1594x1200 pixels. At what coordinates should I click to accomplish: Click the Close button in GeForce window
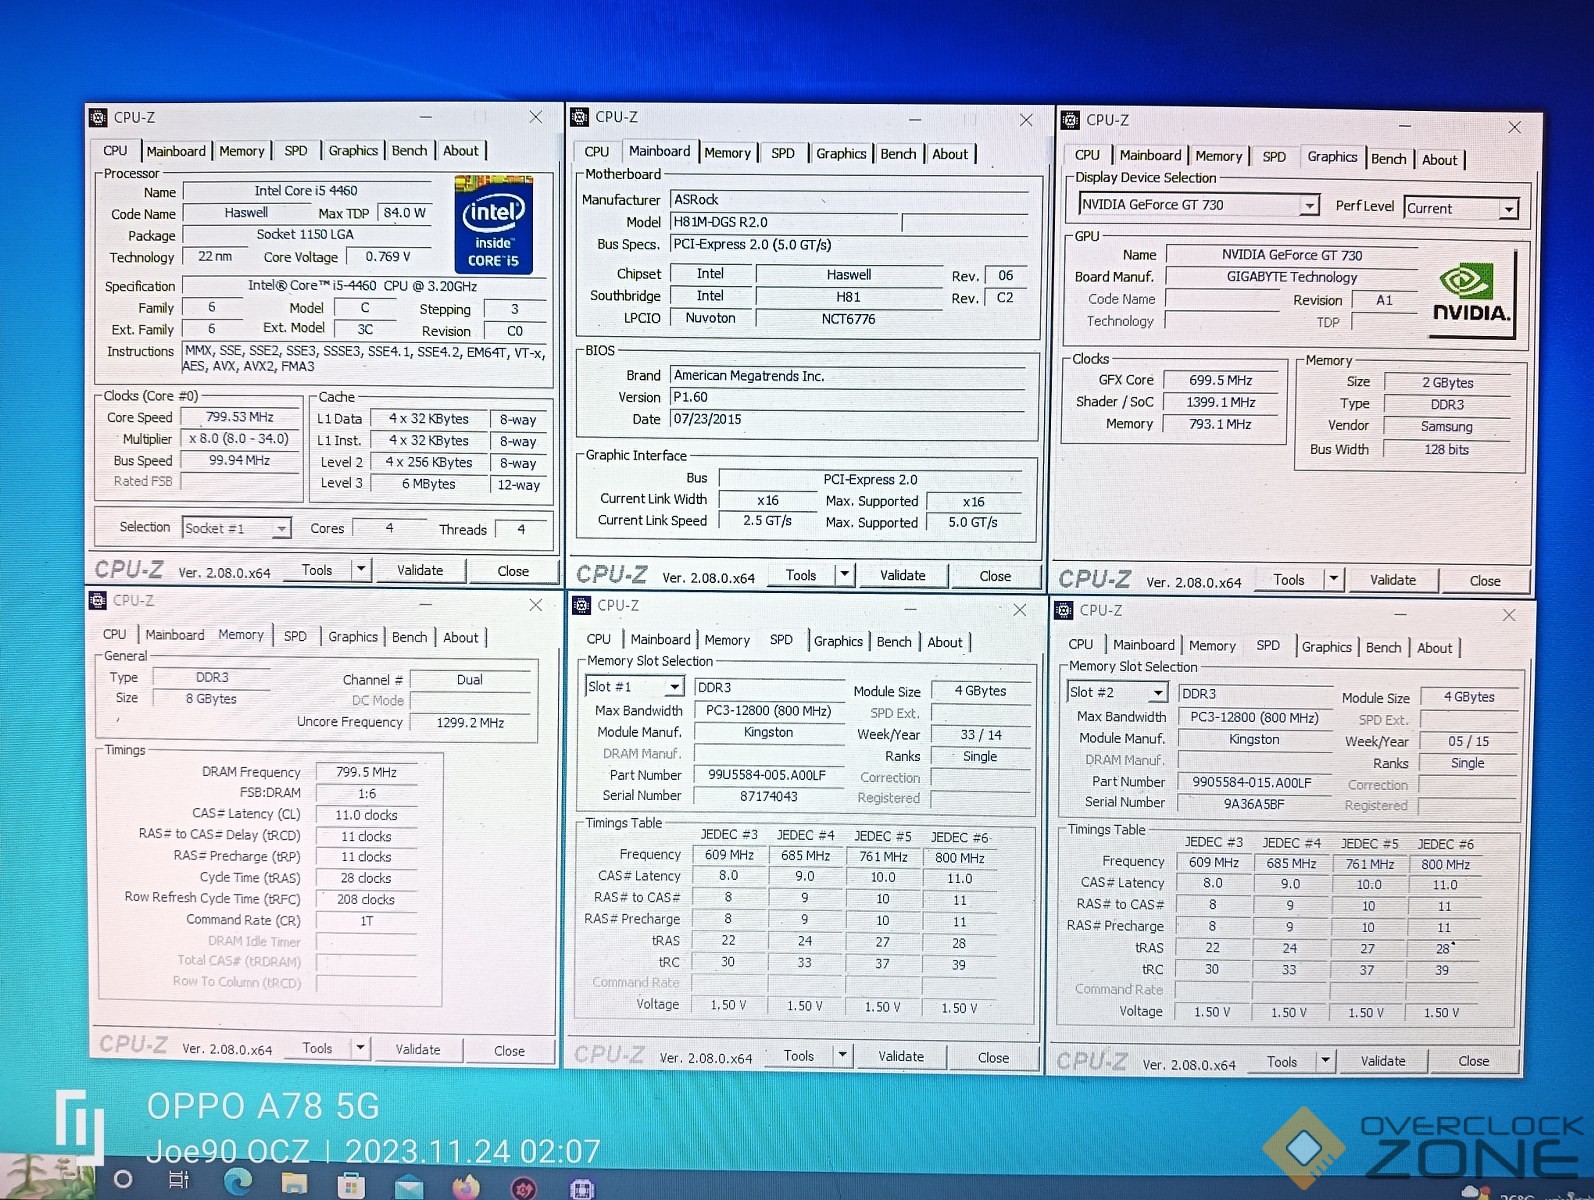(1484, 580)
